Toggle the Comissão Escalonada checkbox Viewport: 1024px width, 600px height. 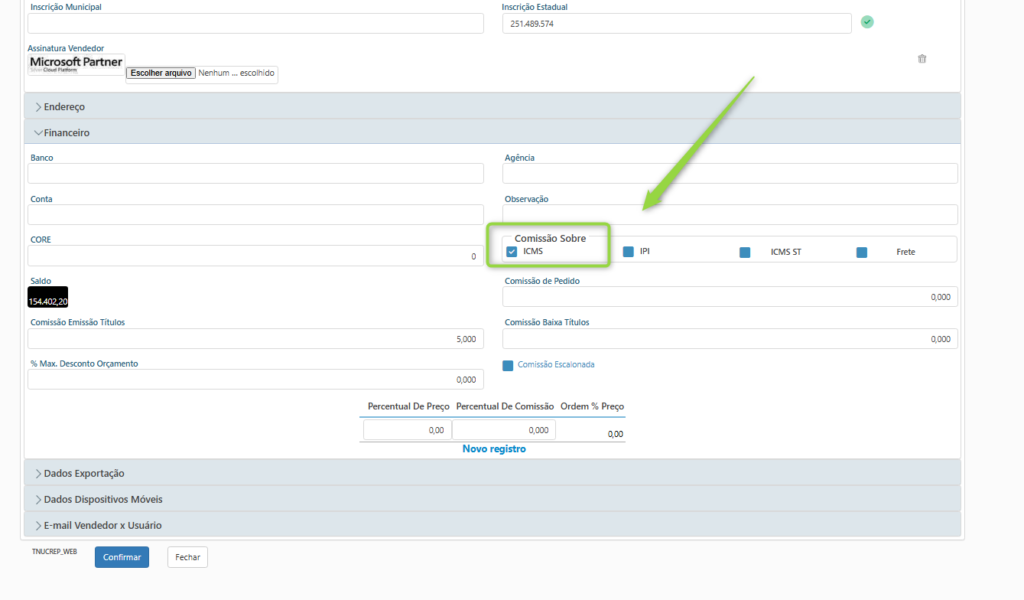(508, 365)
